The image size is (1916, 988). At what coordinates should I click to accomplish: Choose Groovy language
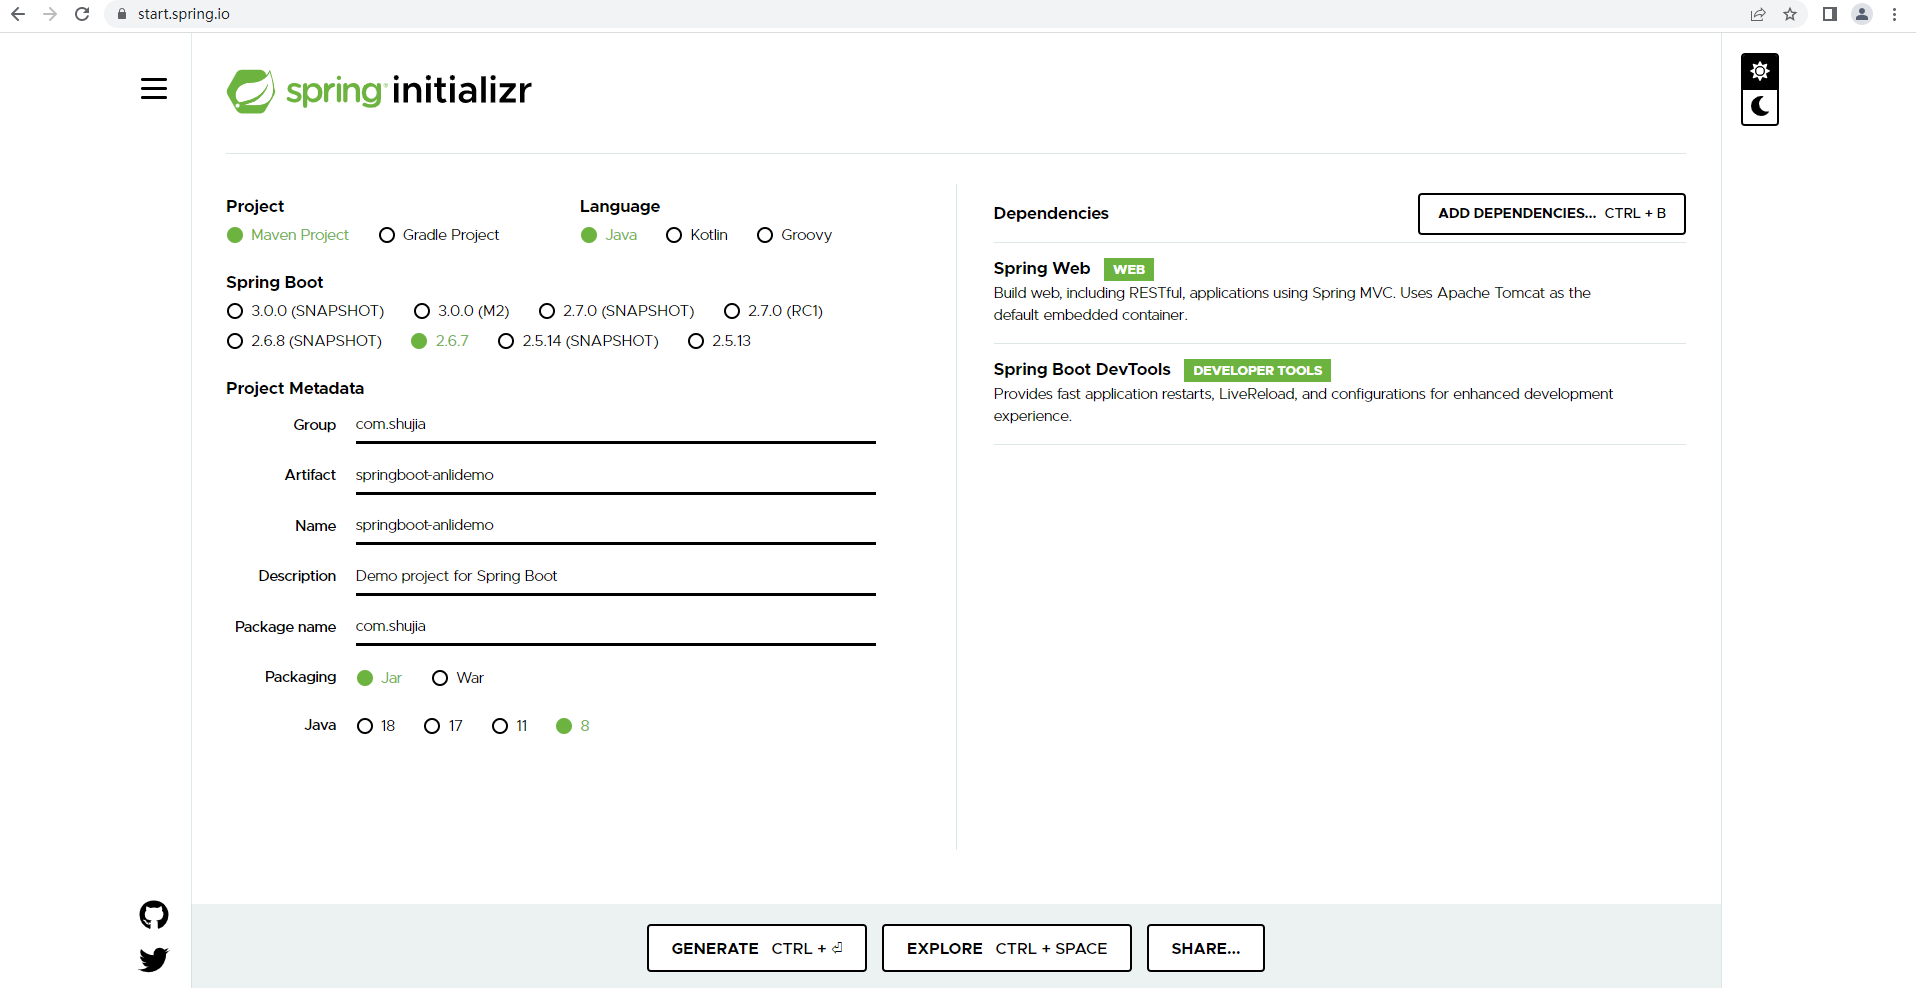(x=795, y=235)
